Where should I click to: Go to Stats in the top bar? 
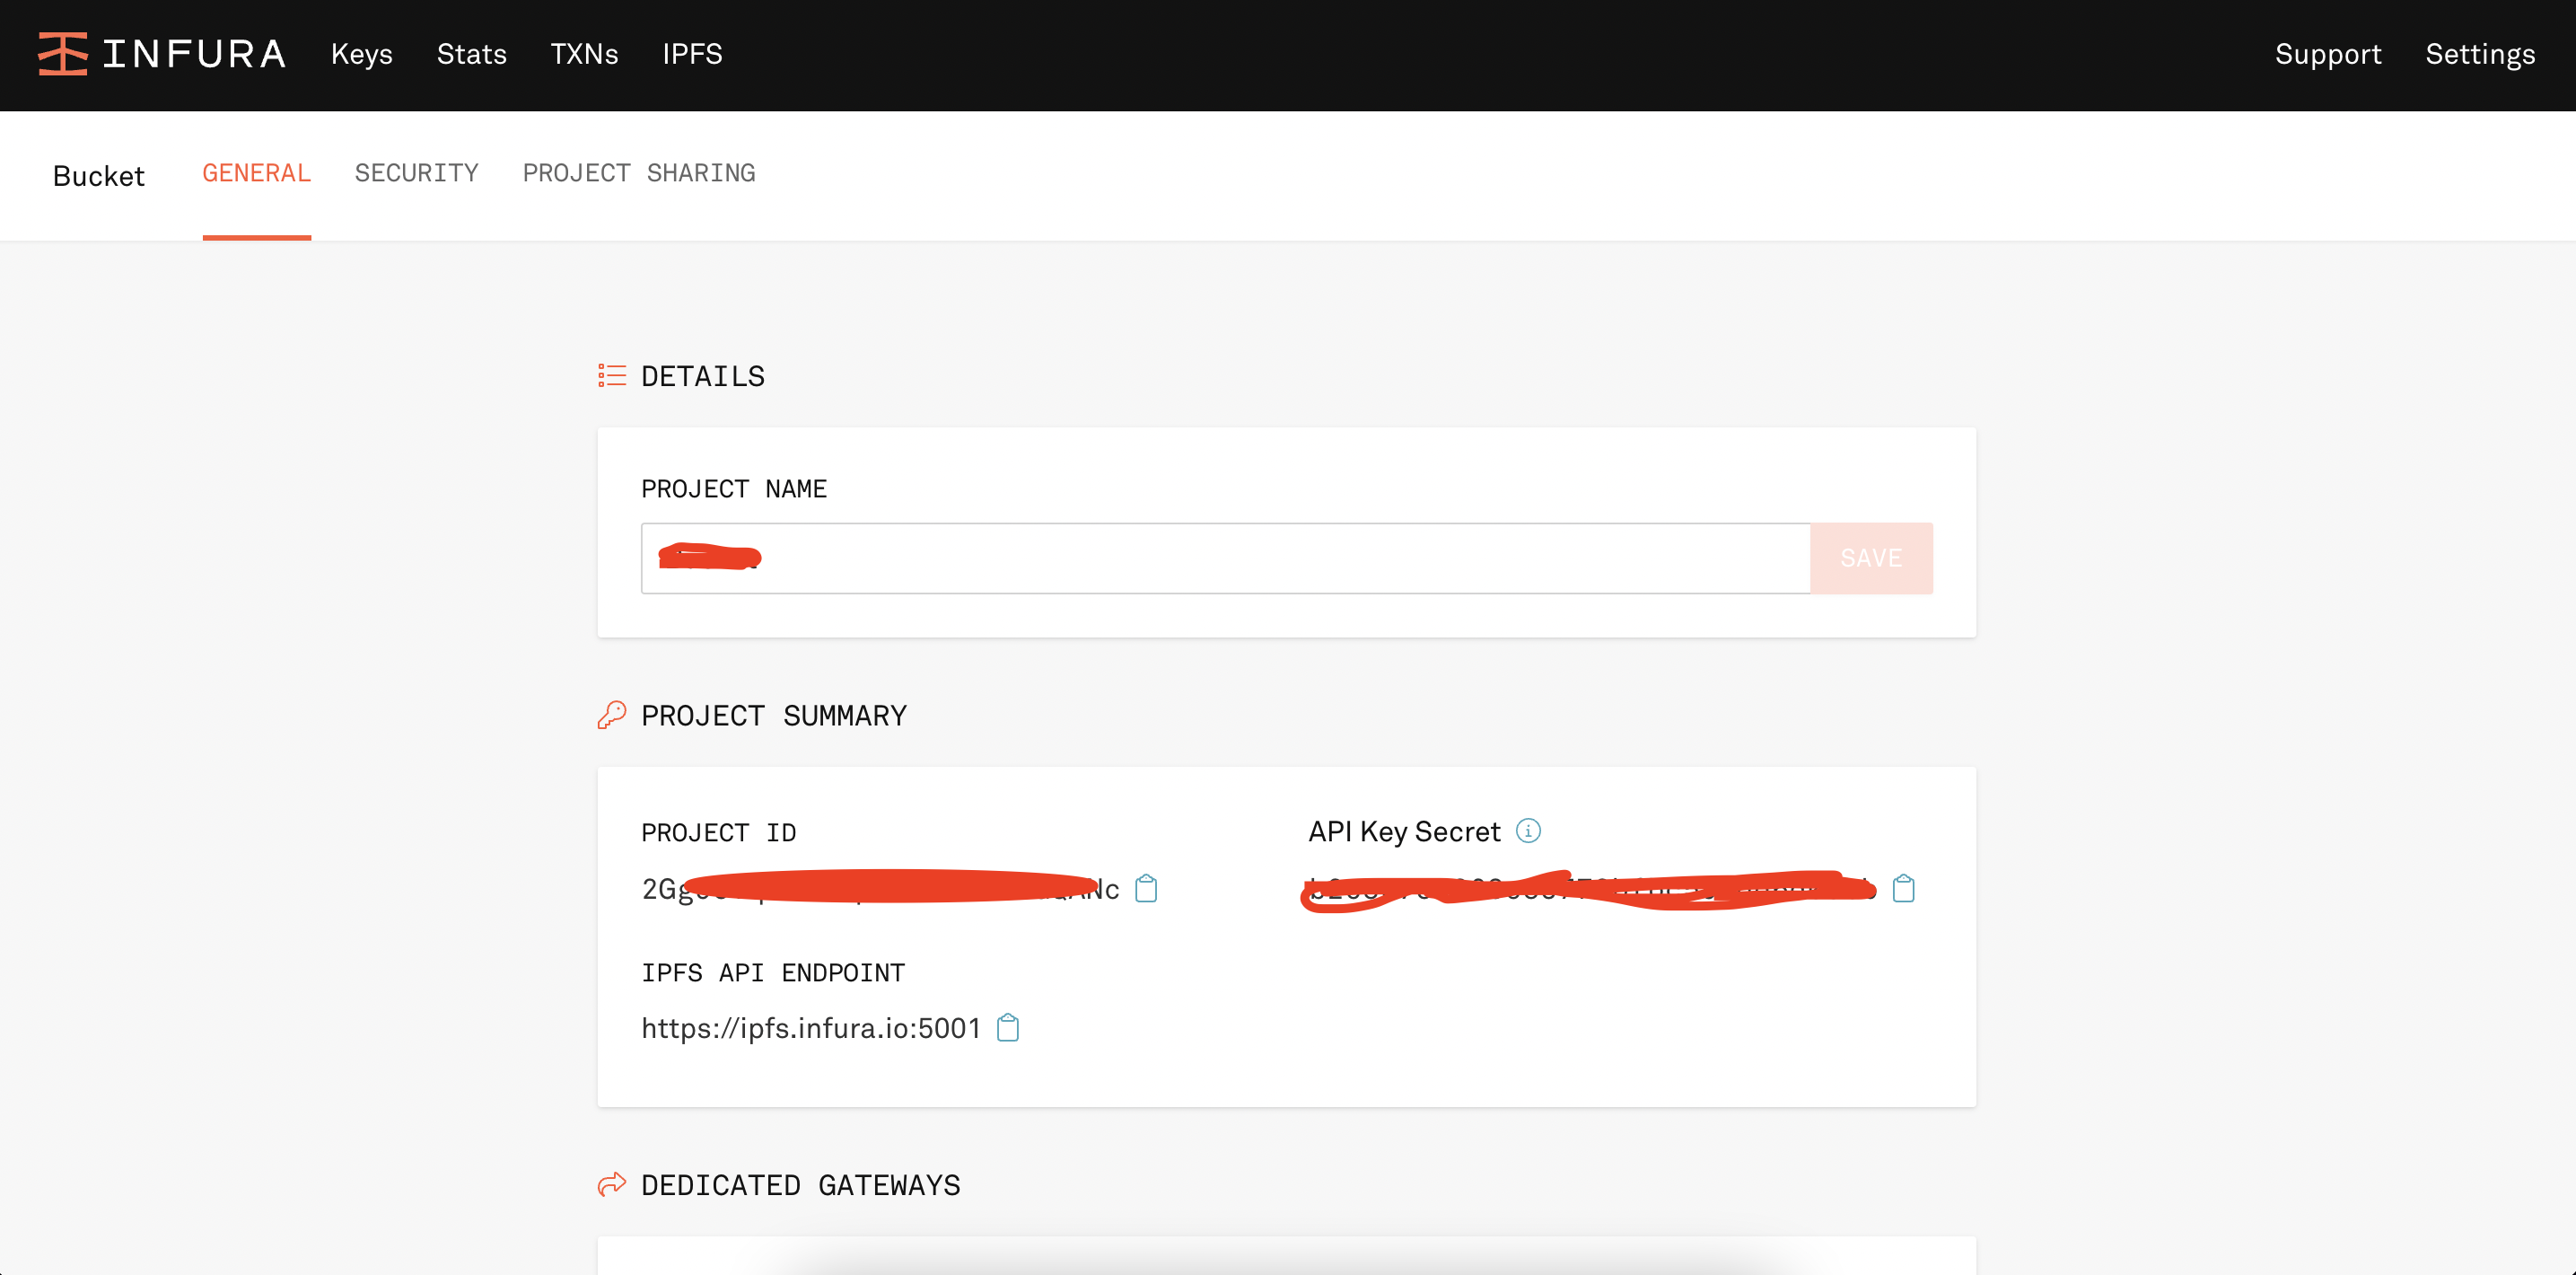coord(472,54)
